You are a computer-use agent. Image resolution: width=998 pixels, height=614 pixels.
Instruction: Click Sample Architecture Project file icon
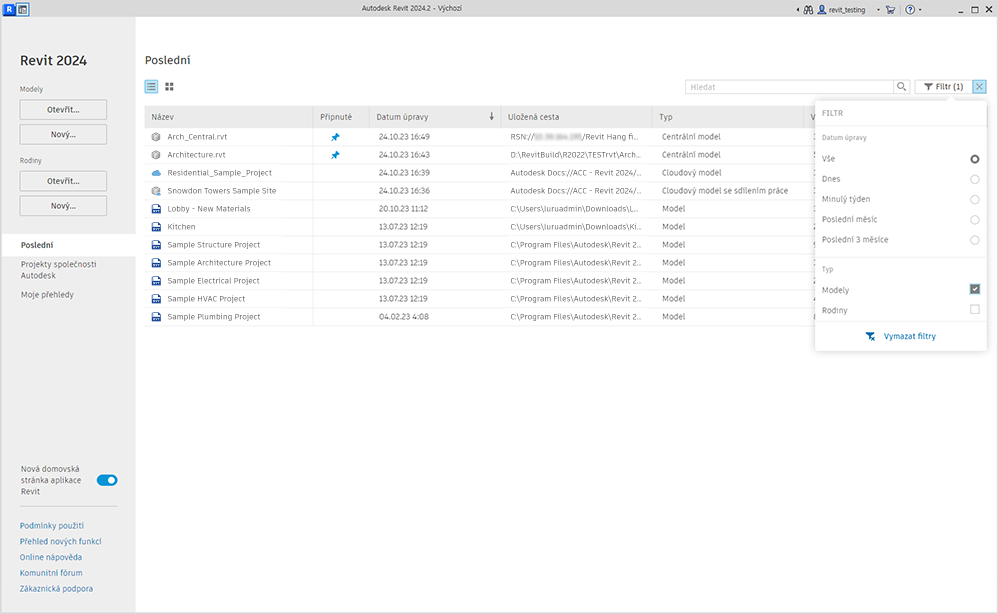156,263
